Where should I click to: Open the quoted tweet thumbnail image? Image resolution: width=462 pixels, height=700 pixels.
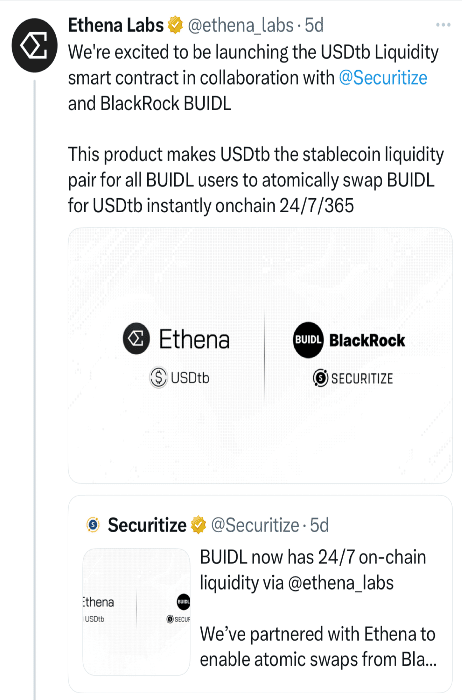137,611
